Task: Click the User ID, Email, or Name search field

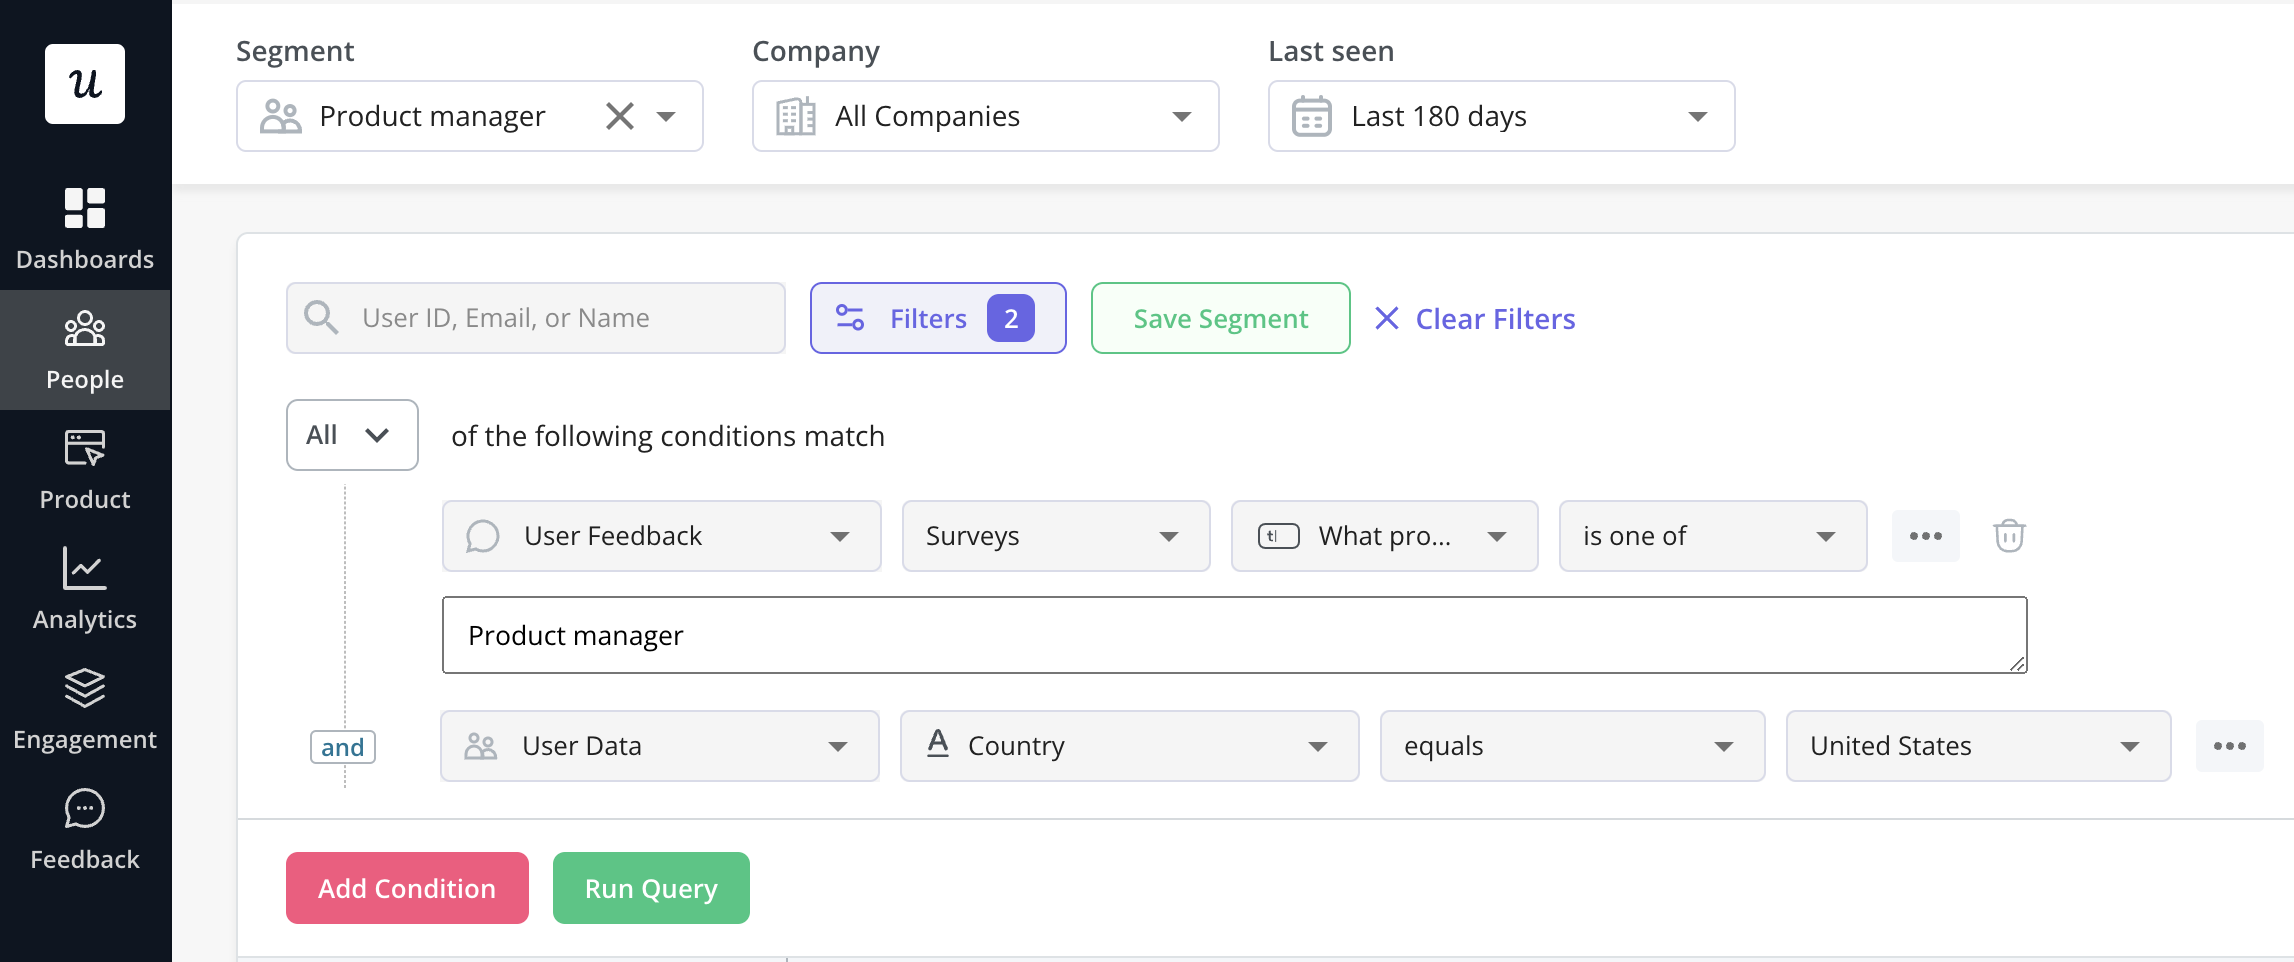Action: (536, 317)
